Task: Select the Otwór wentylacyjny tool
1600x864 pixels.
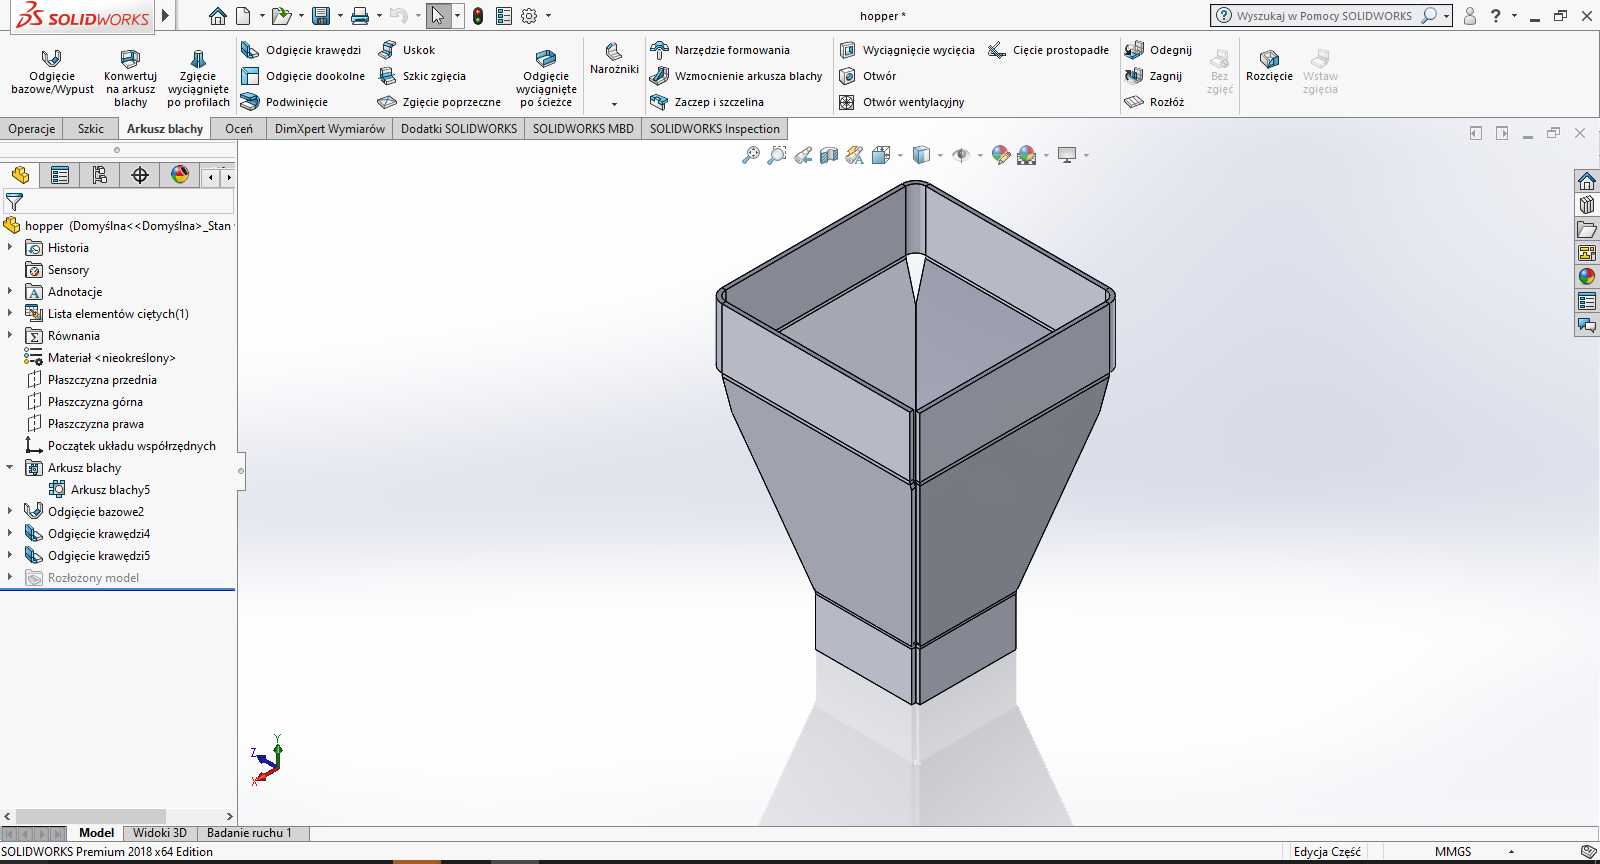Action: tap(901, 102)
